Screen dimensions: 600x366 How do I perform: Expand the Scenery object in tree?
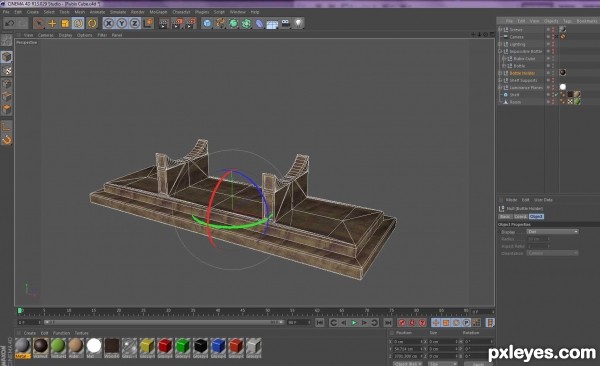tap(500, 29)
